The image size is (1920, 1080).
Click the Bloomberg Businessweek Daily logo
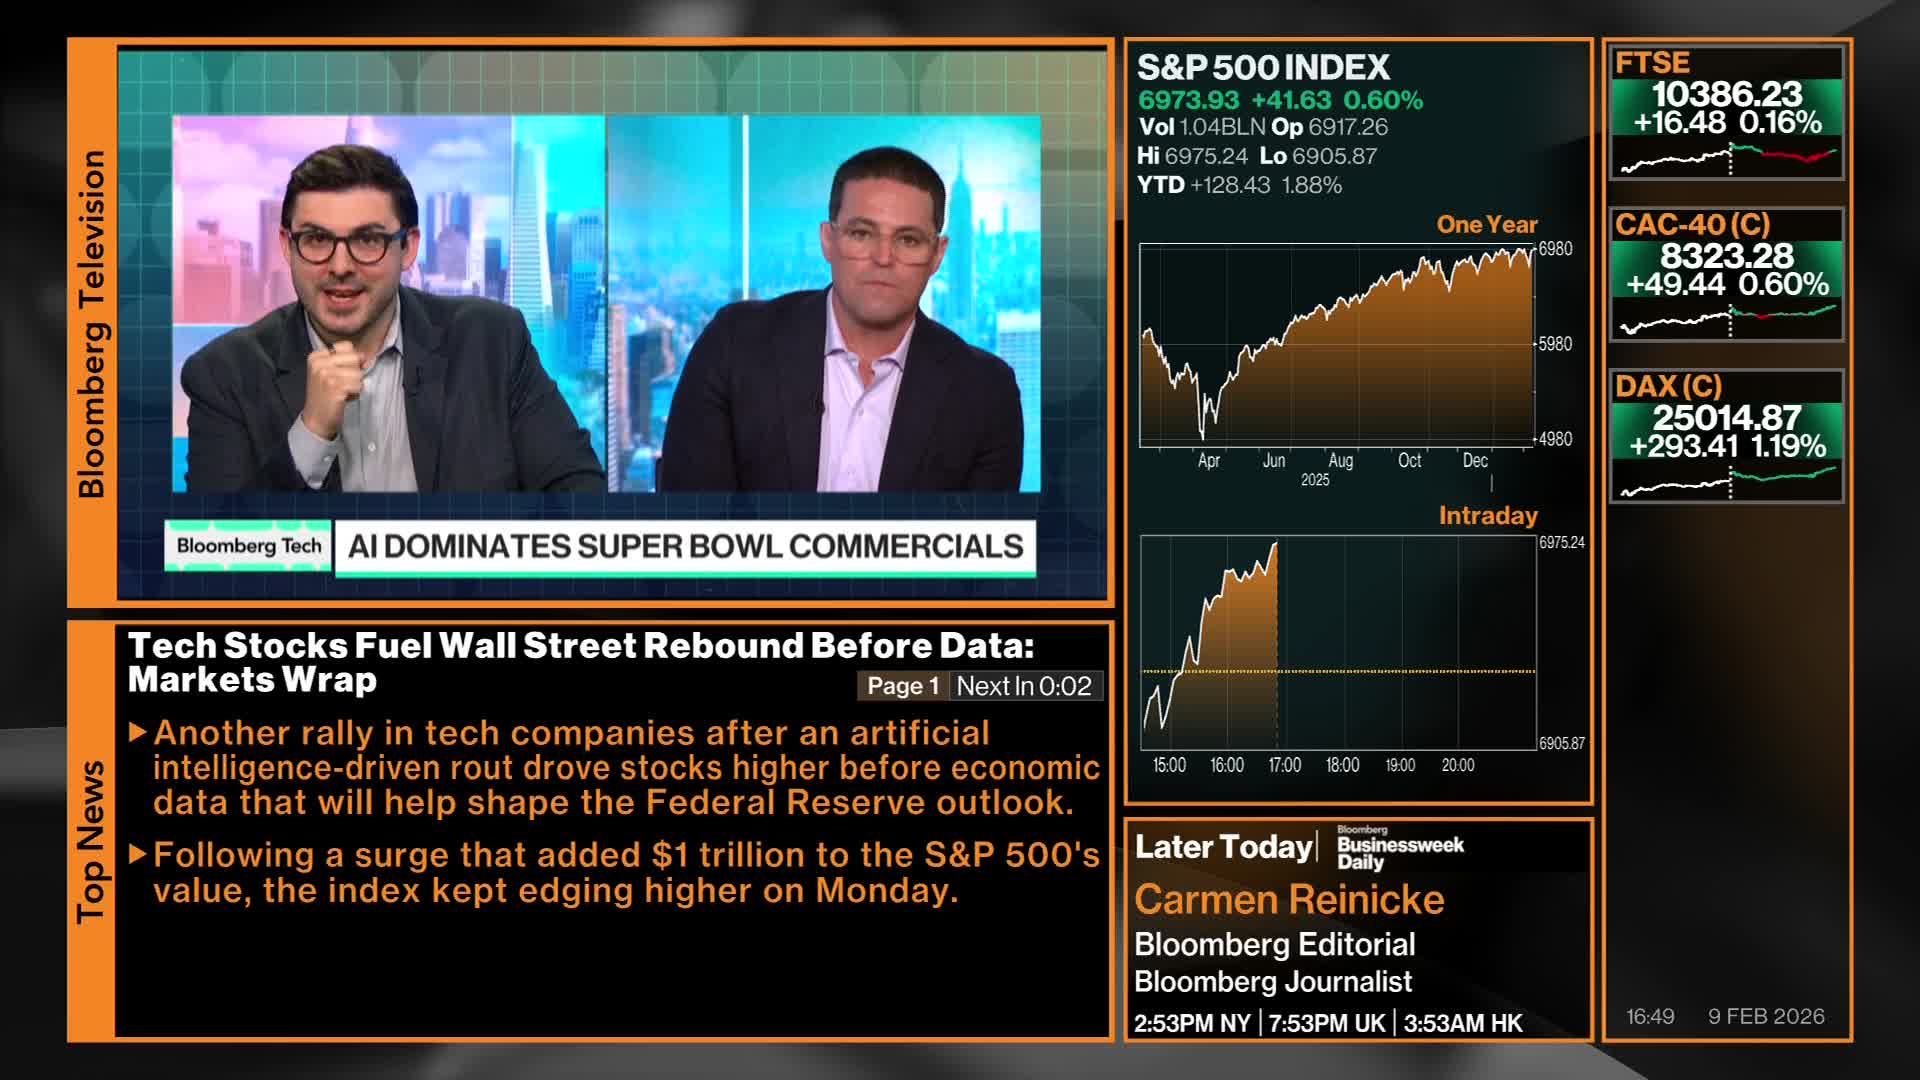(x=1400, y=847)
